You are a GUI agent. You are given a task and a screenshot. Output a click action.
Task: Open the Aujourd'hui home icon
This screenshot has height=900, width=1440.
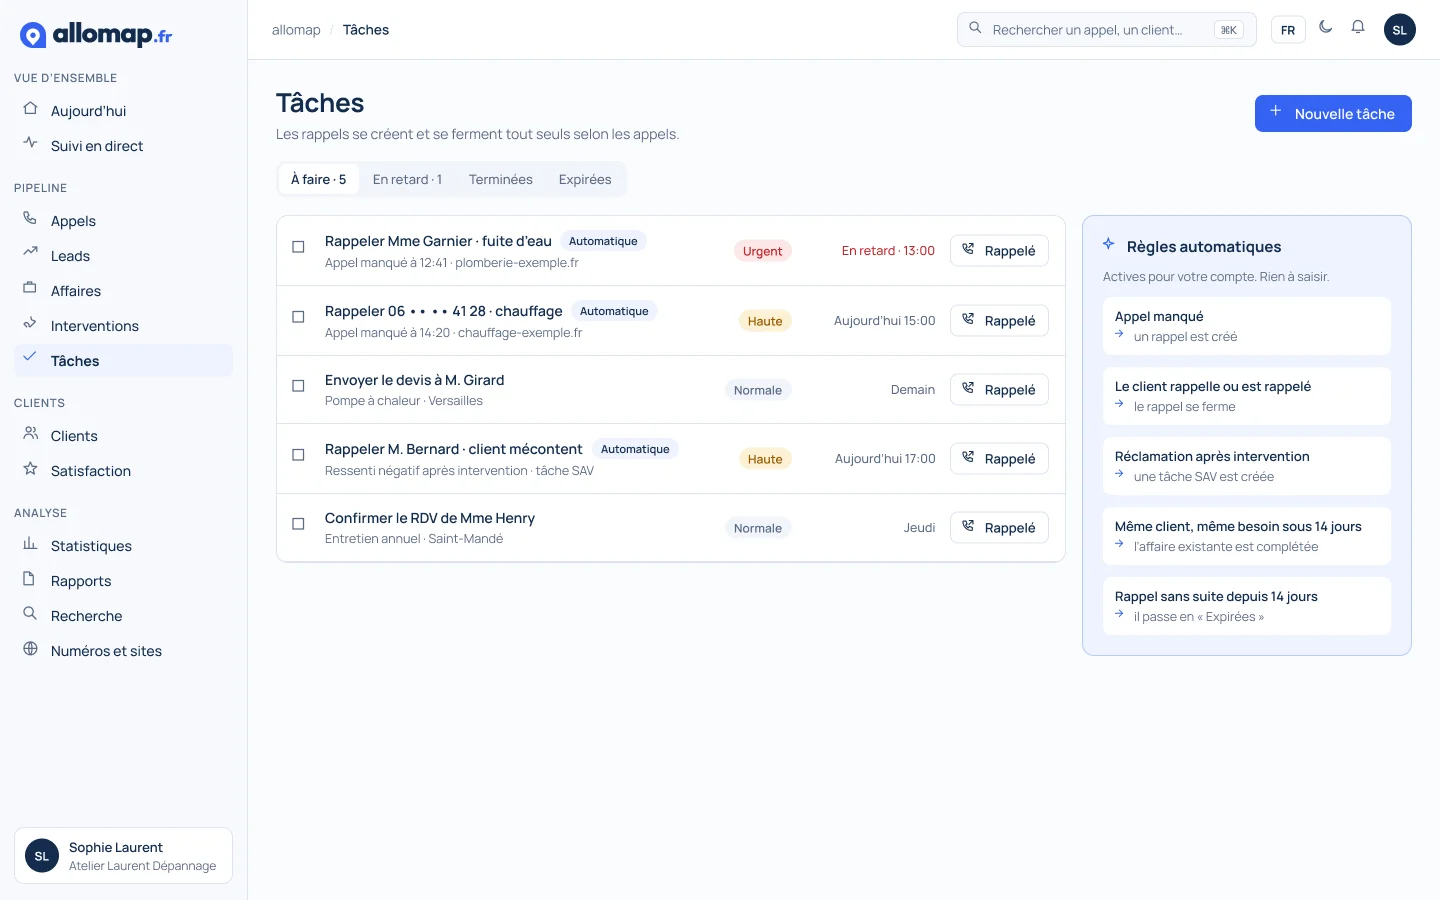(x=30, y=109)
